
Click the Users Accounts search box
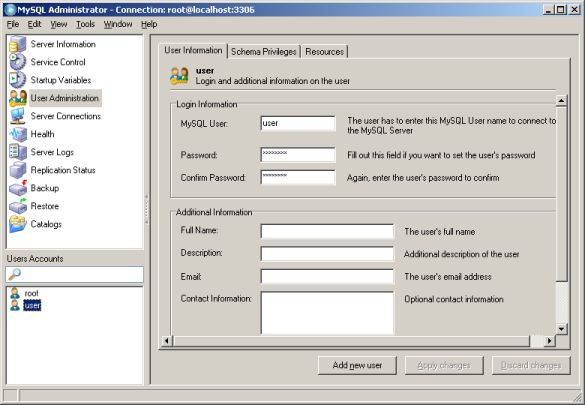click(75, 274)
